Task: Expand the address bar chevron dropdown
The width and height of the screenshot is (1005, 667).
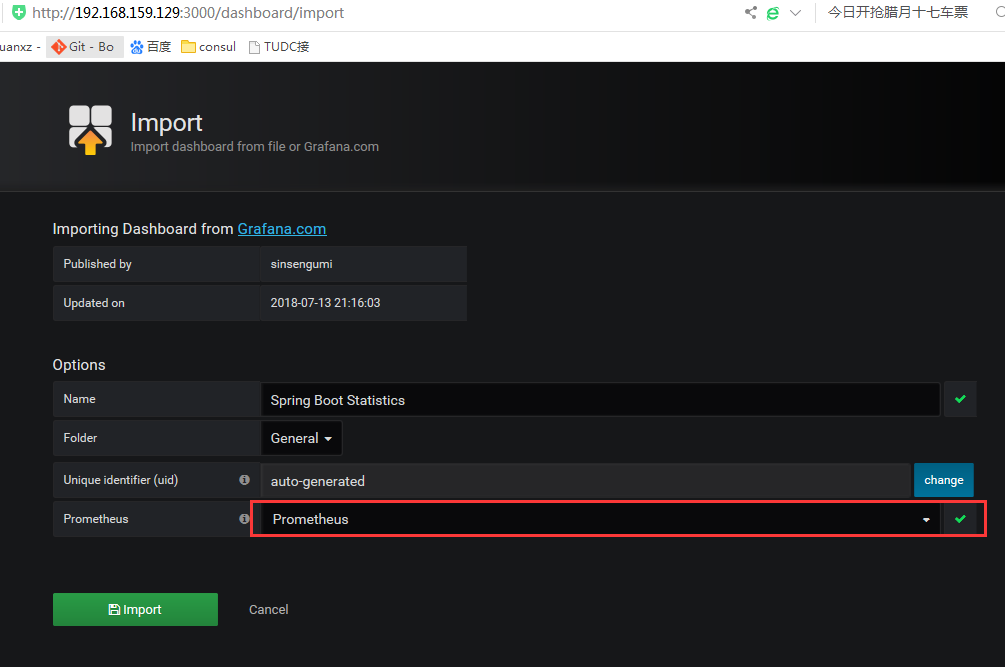Action: [795, 13]
